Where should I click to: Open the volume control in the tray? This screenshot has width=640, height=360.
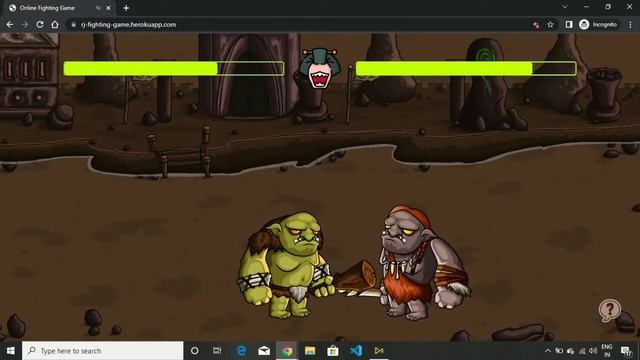coord(593,351)
